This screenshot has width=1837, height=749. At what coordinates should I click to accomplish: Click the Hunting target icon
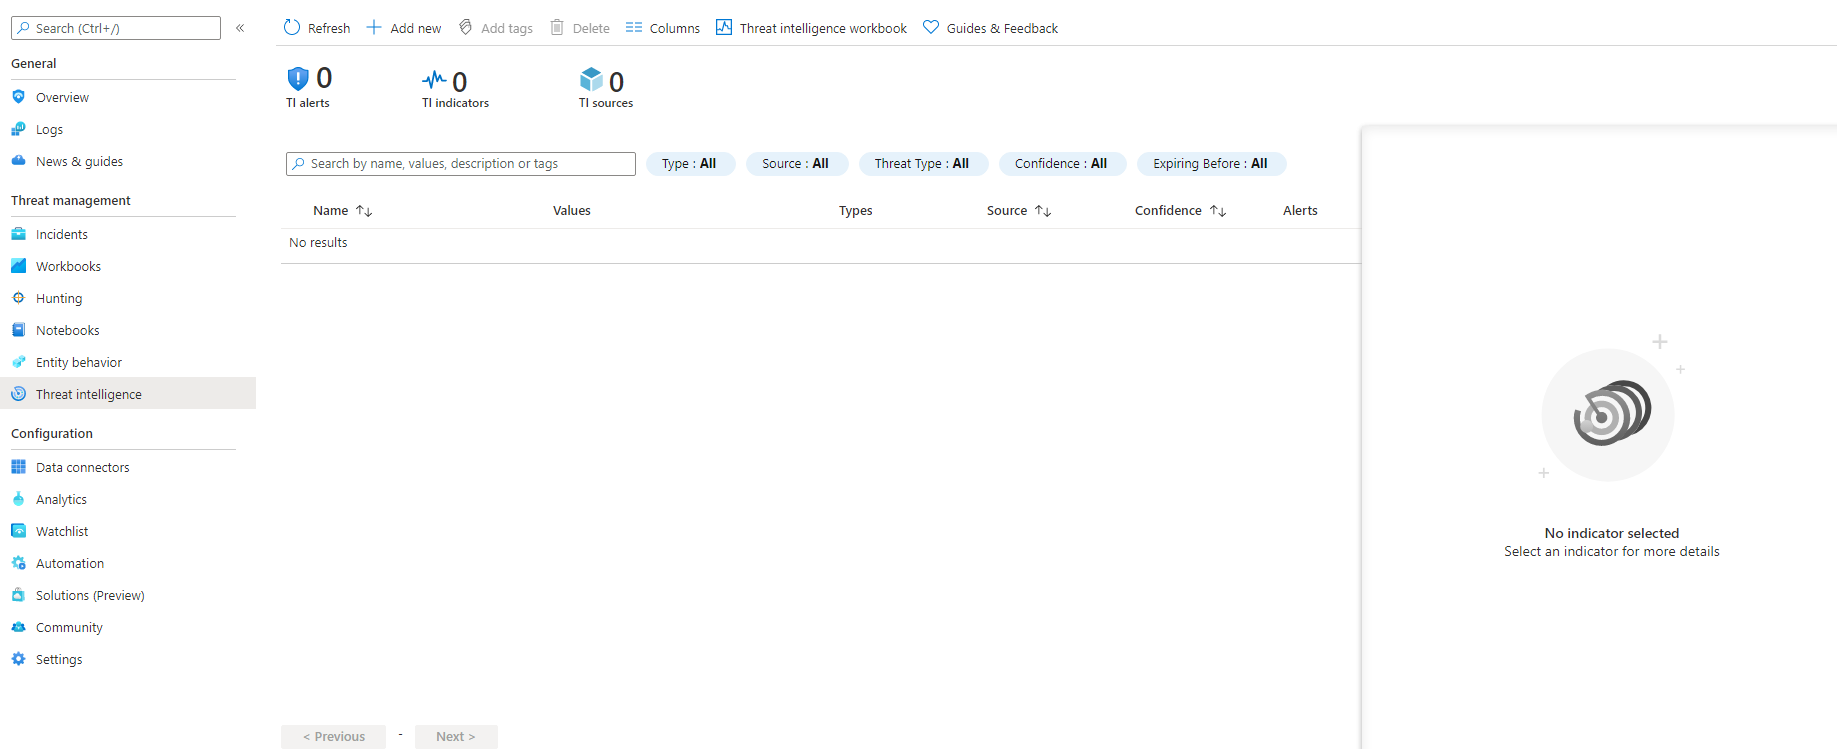(18, 298)
